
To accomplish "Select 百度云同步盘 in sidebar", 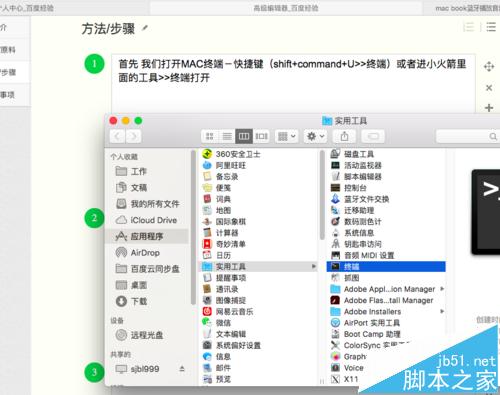I will tap(148, 269).
